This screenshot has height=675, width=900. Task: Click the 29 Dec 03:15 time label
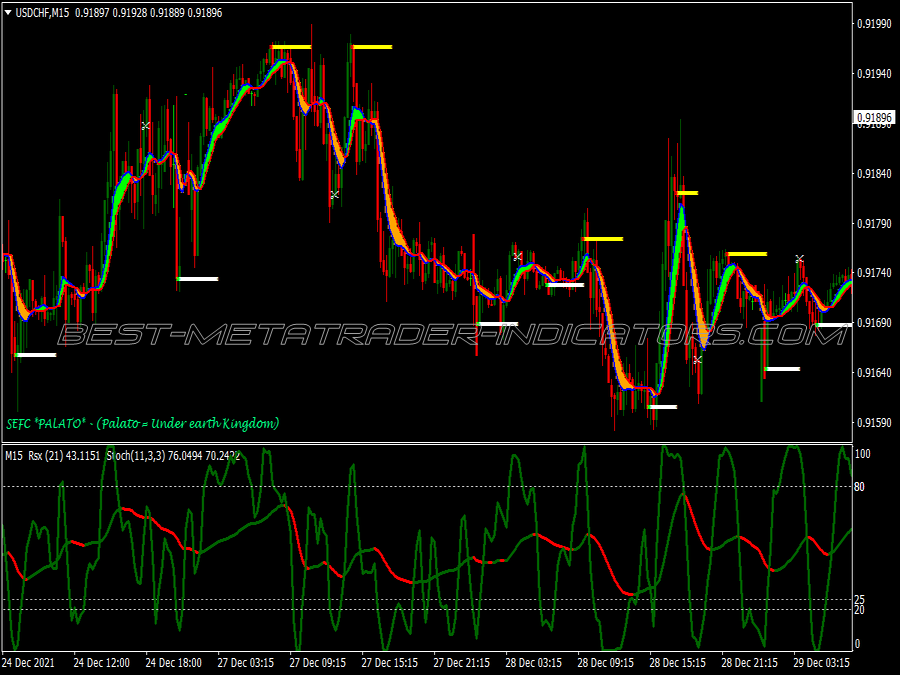(x=822, y=662)
